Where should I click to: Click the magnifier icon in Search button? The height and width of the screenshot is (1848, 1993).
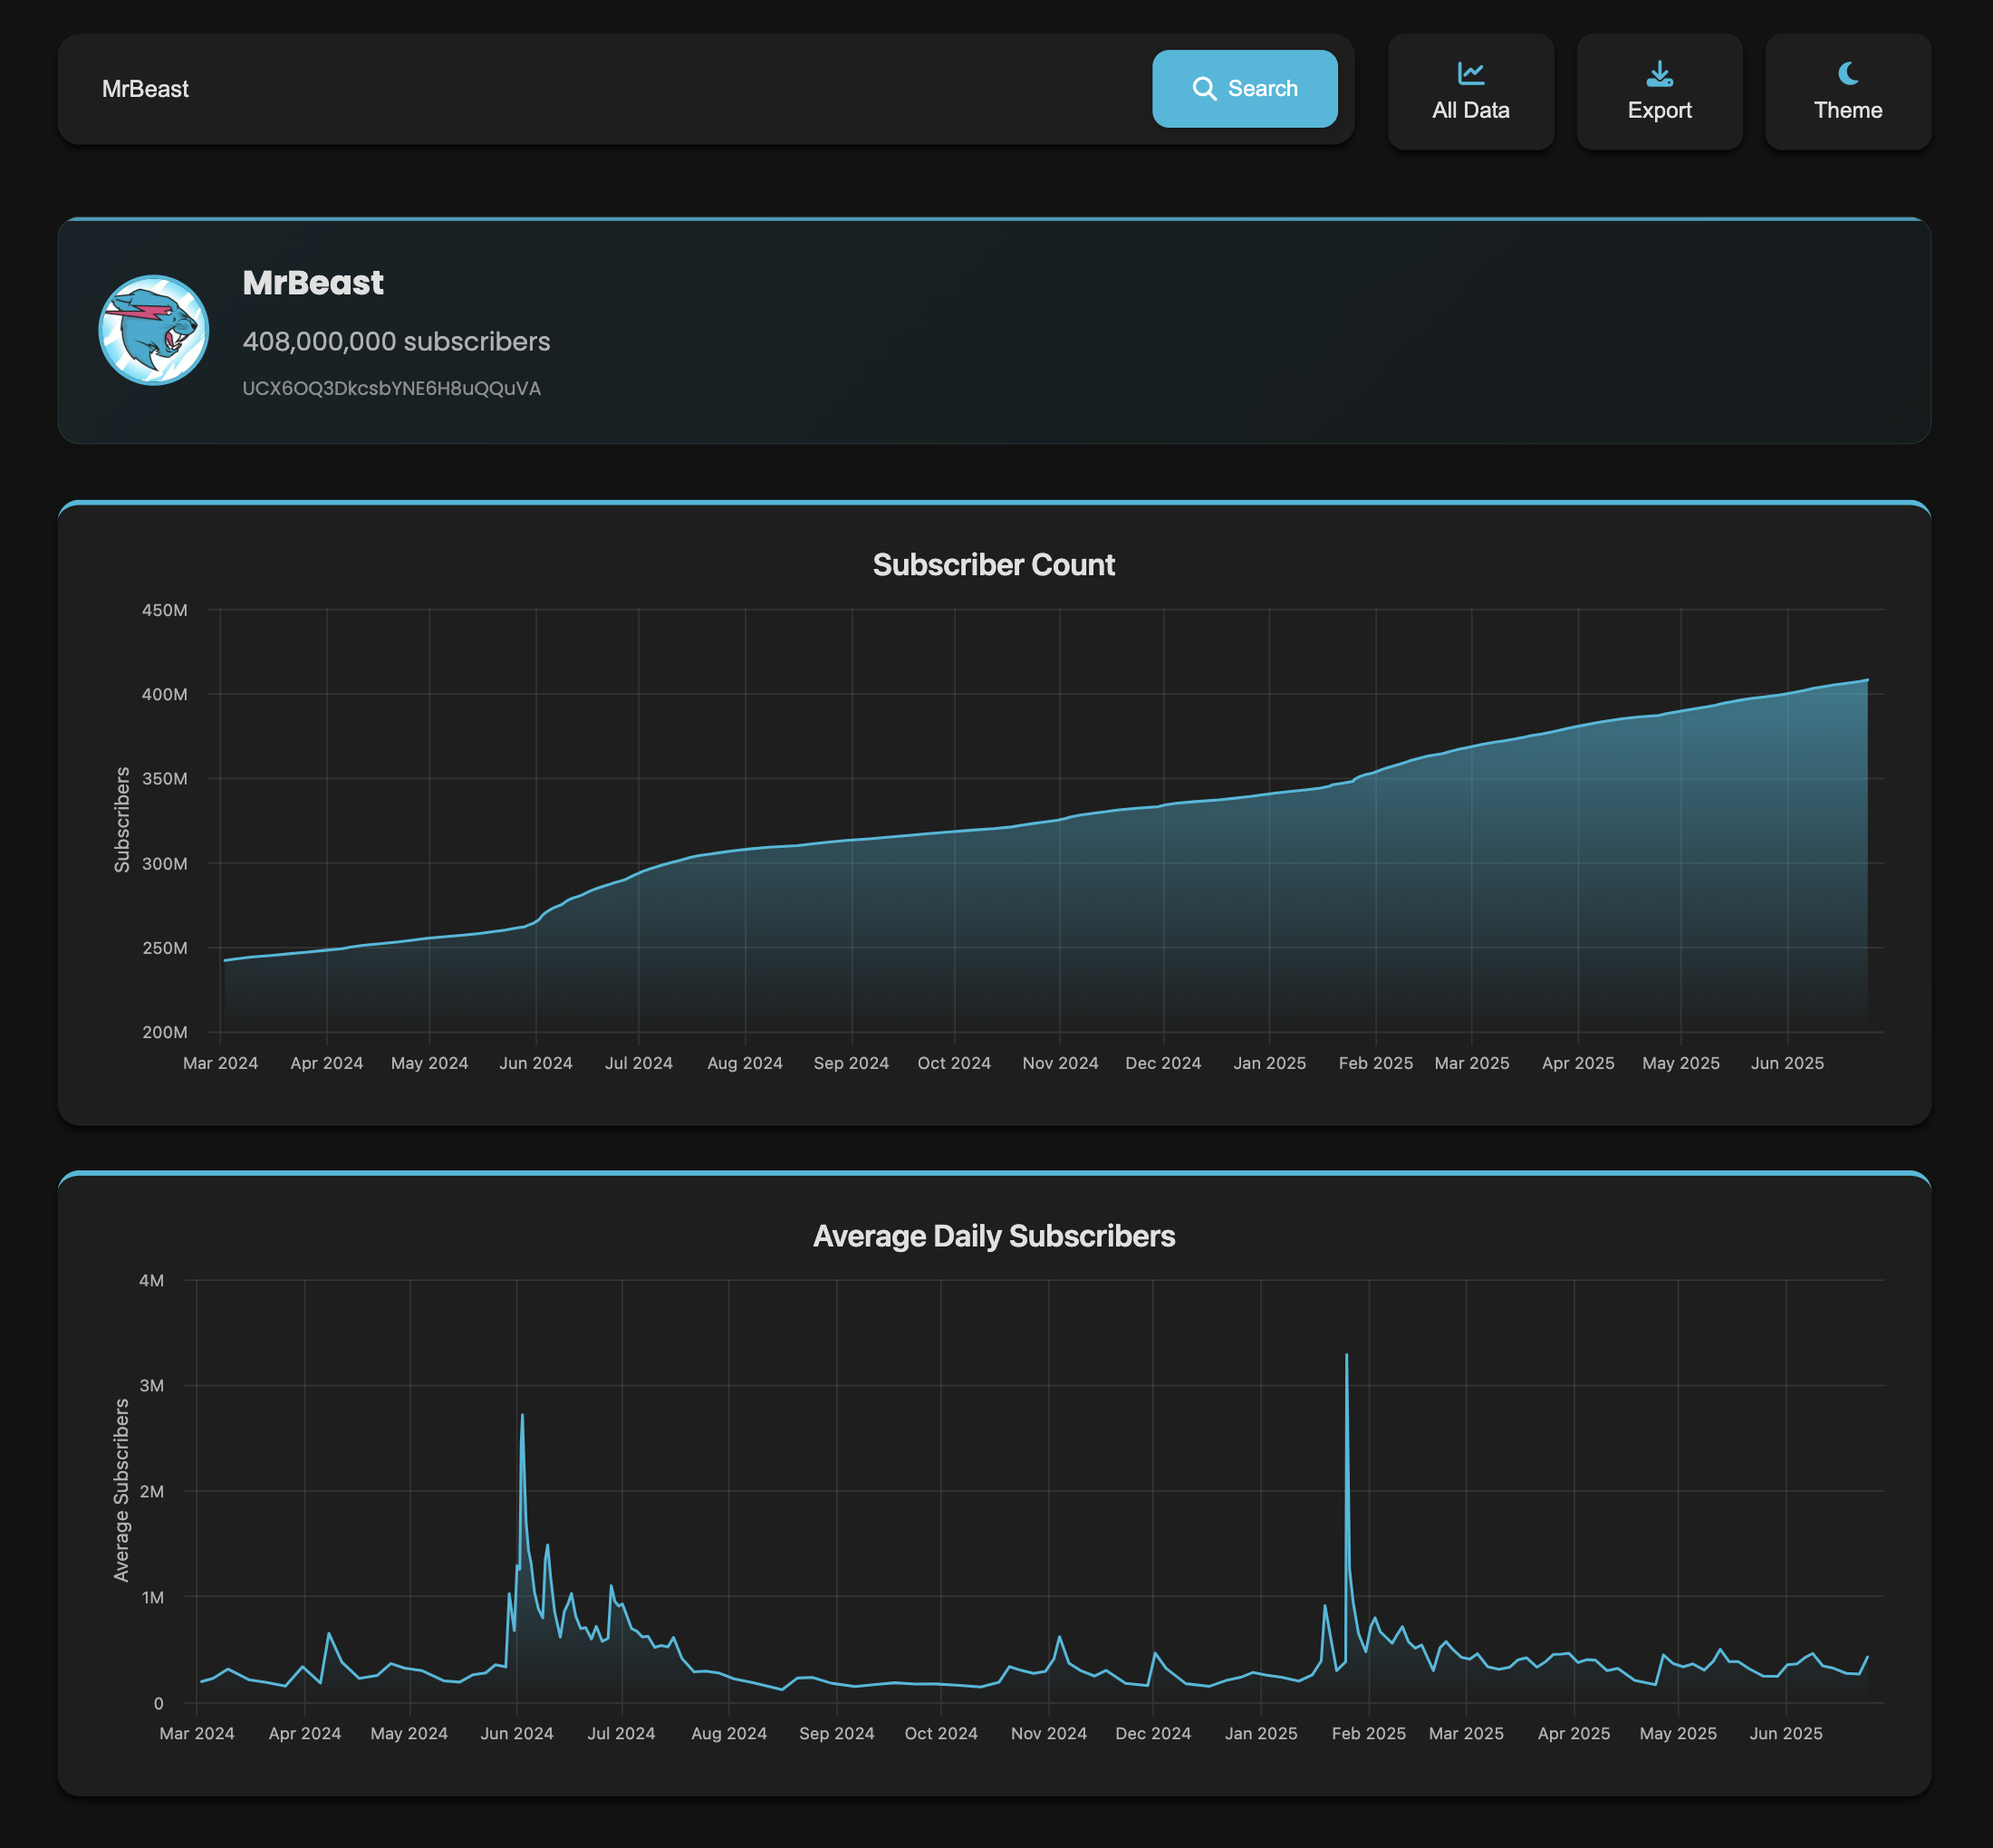pyautogui.click(x=1204, y=89)
